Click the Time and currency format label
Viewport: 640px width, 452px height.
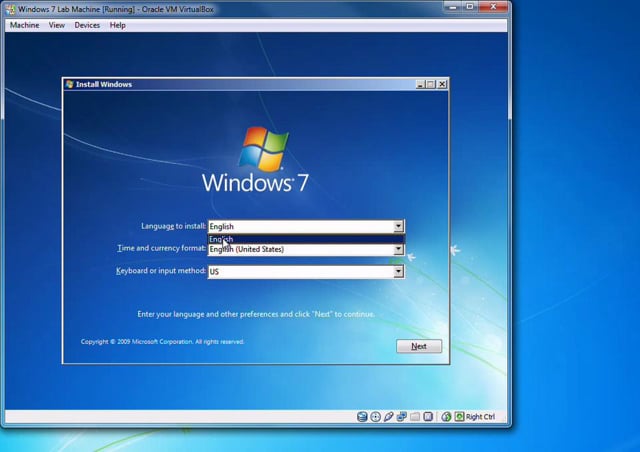pos(162,248)
